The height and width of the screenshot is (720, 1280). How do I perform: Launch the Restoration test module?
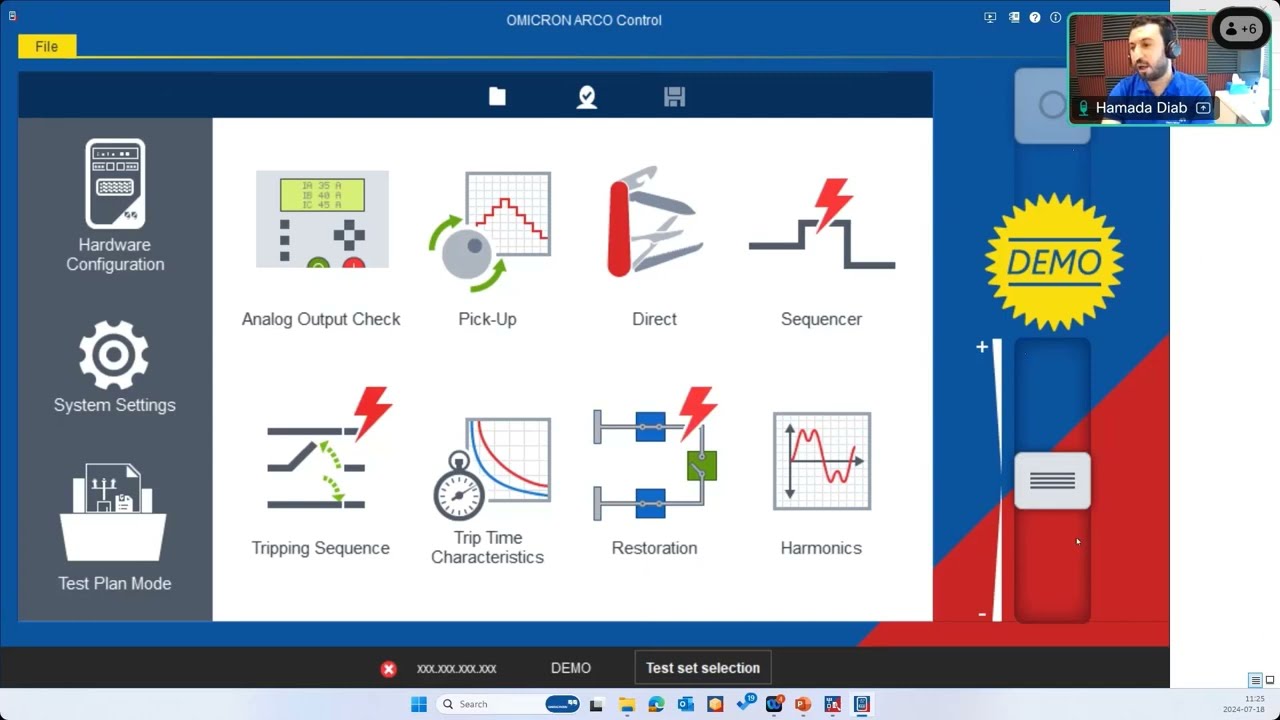pyautogui.click(x=655, y=472)
